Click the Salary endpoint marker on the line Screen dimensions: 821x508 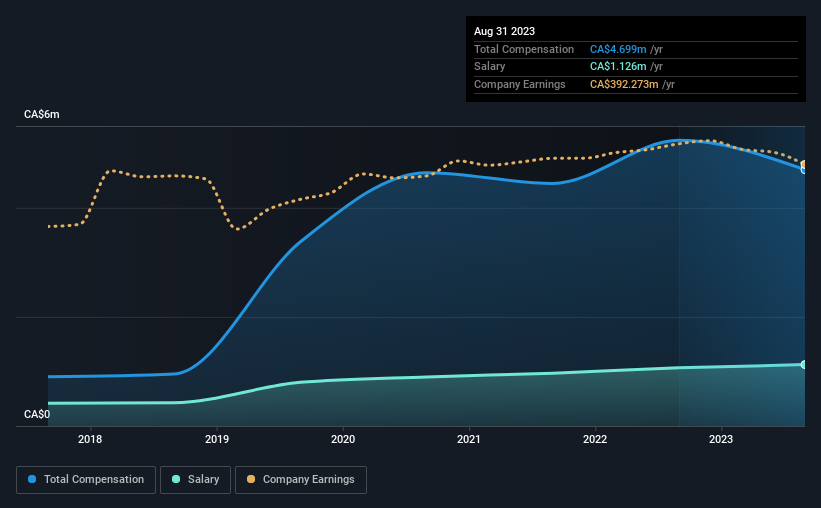803,365
